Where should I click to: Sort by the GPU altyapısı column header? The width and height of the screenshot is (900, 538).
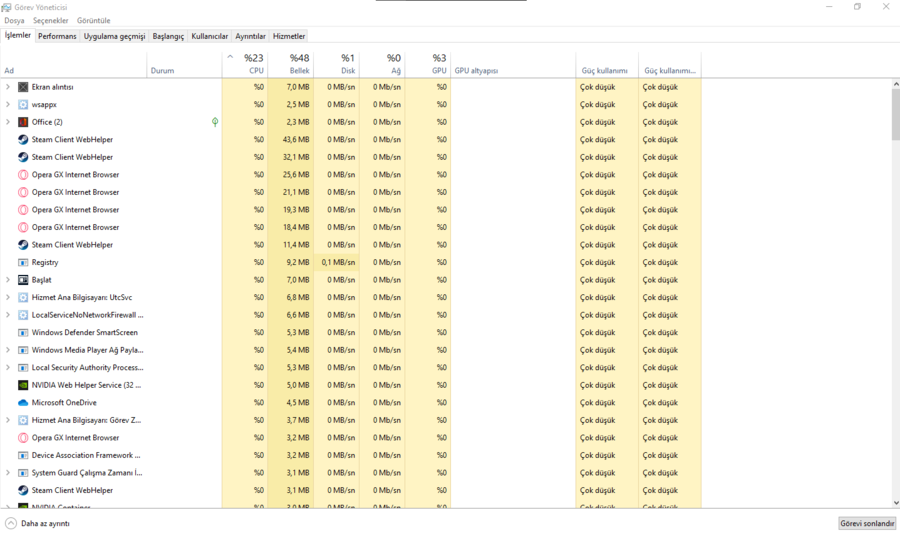pyautogui.click(x=513, y=64)
